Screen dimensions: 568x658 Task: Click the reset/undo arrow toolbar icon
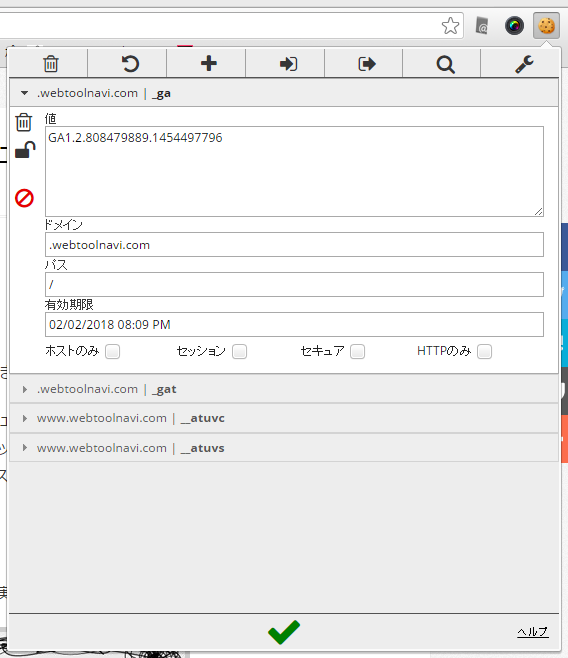pyautogui.click(x=130, y=64)
